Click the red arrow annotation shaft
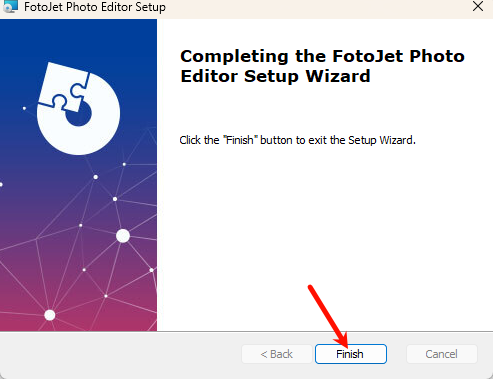Viewport: 493px width, 379px height. (x=325, y=312)
